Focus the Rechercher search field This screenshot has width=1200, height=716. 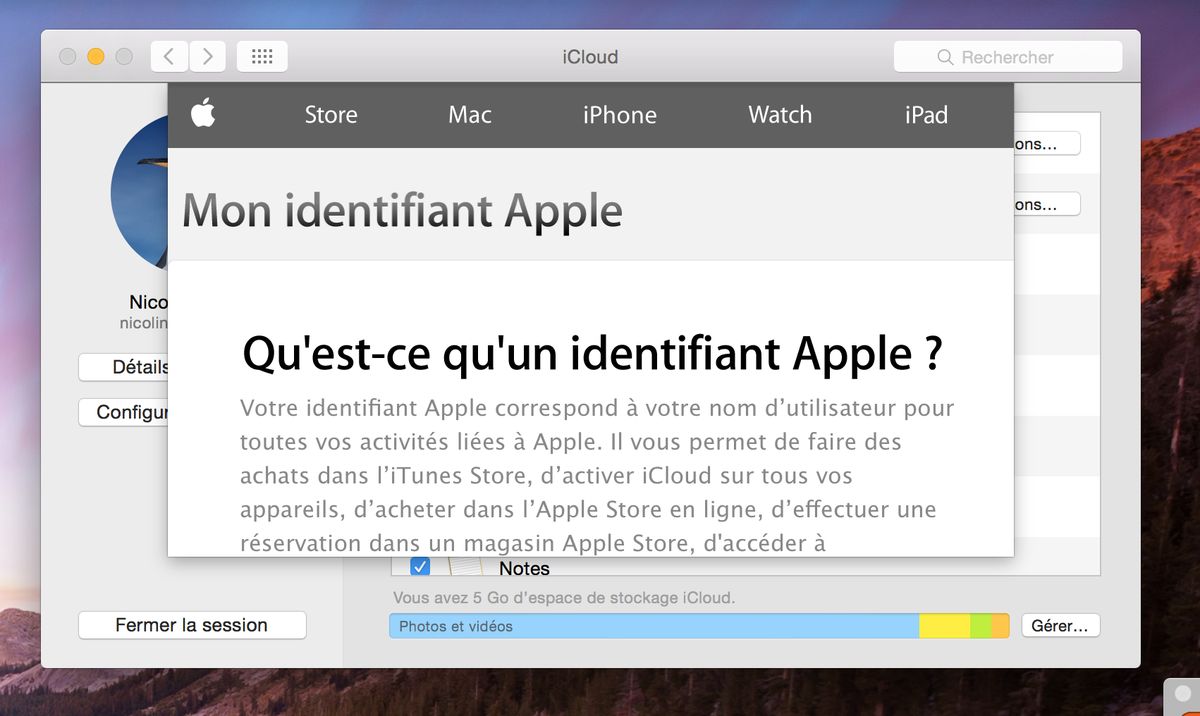click(1008, 57)
